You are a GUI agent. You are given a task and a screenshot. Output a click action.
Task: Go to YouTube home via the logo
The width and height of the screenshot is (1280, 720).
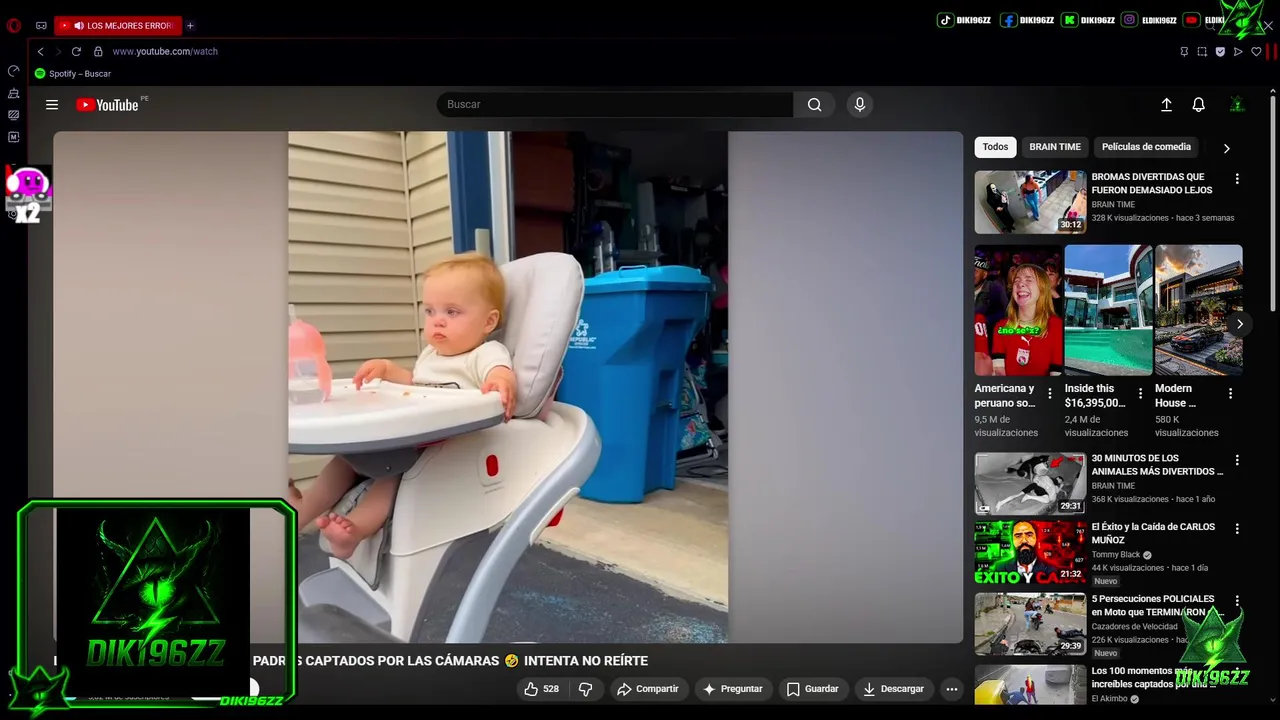click(108, 105)
